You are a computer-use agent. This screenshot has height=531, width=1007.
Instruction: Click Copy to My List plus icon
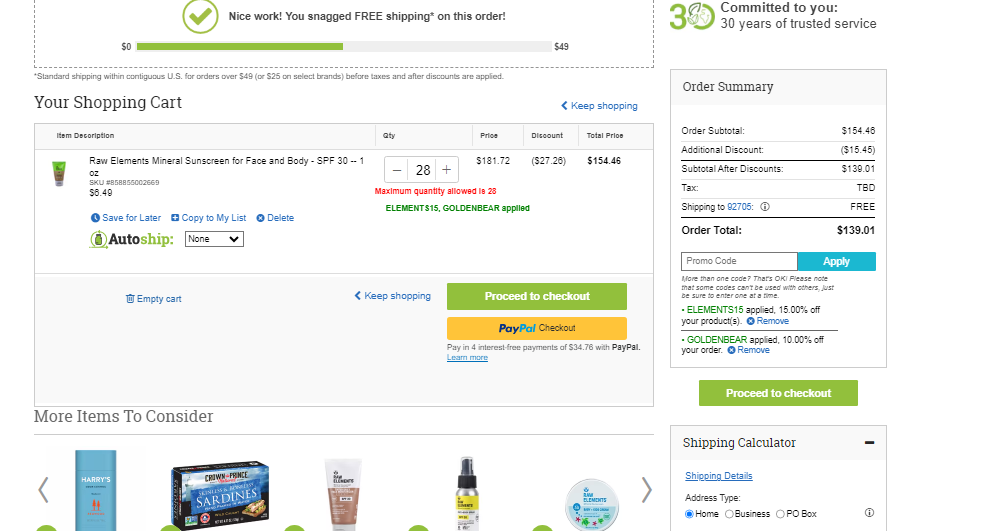(x=175, y=218)
